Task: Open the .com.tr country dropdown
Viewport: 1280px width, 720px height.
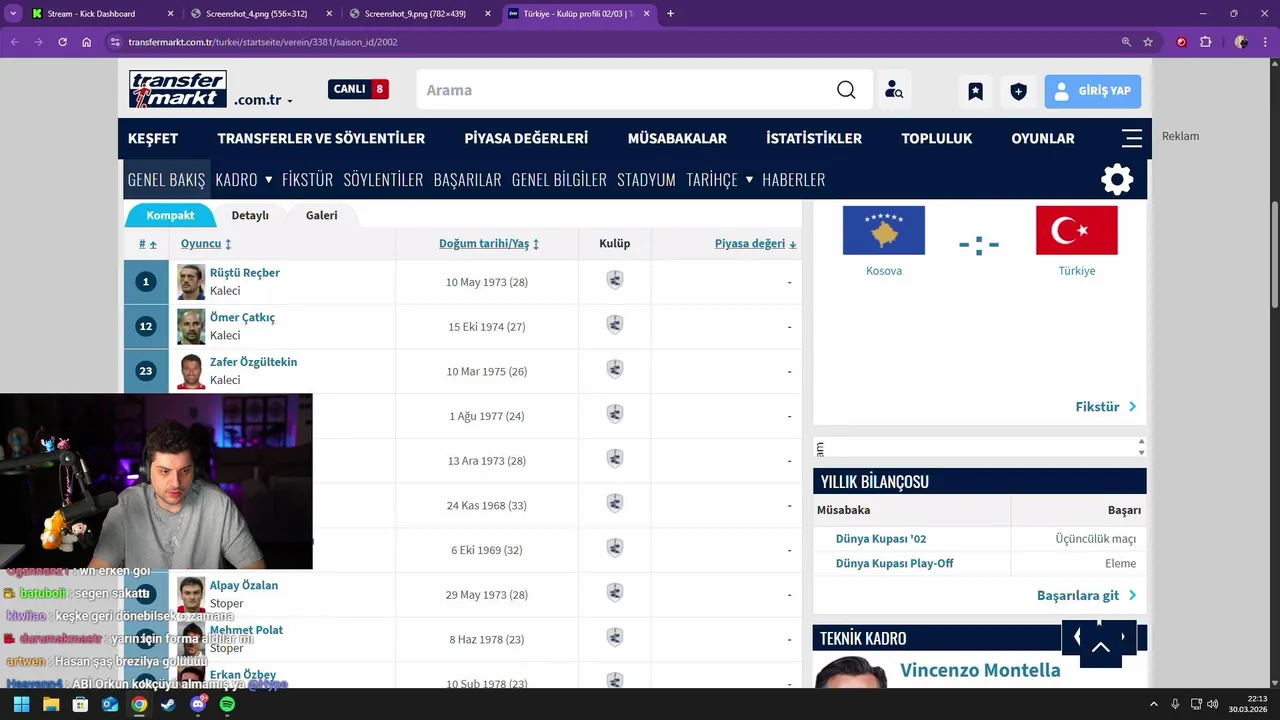Action: point(263,100)
